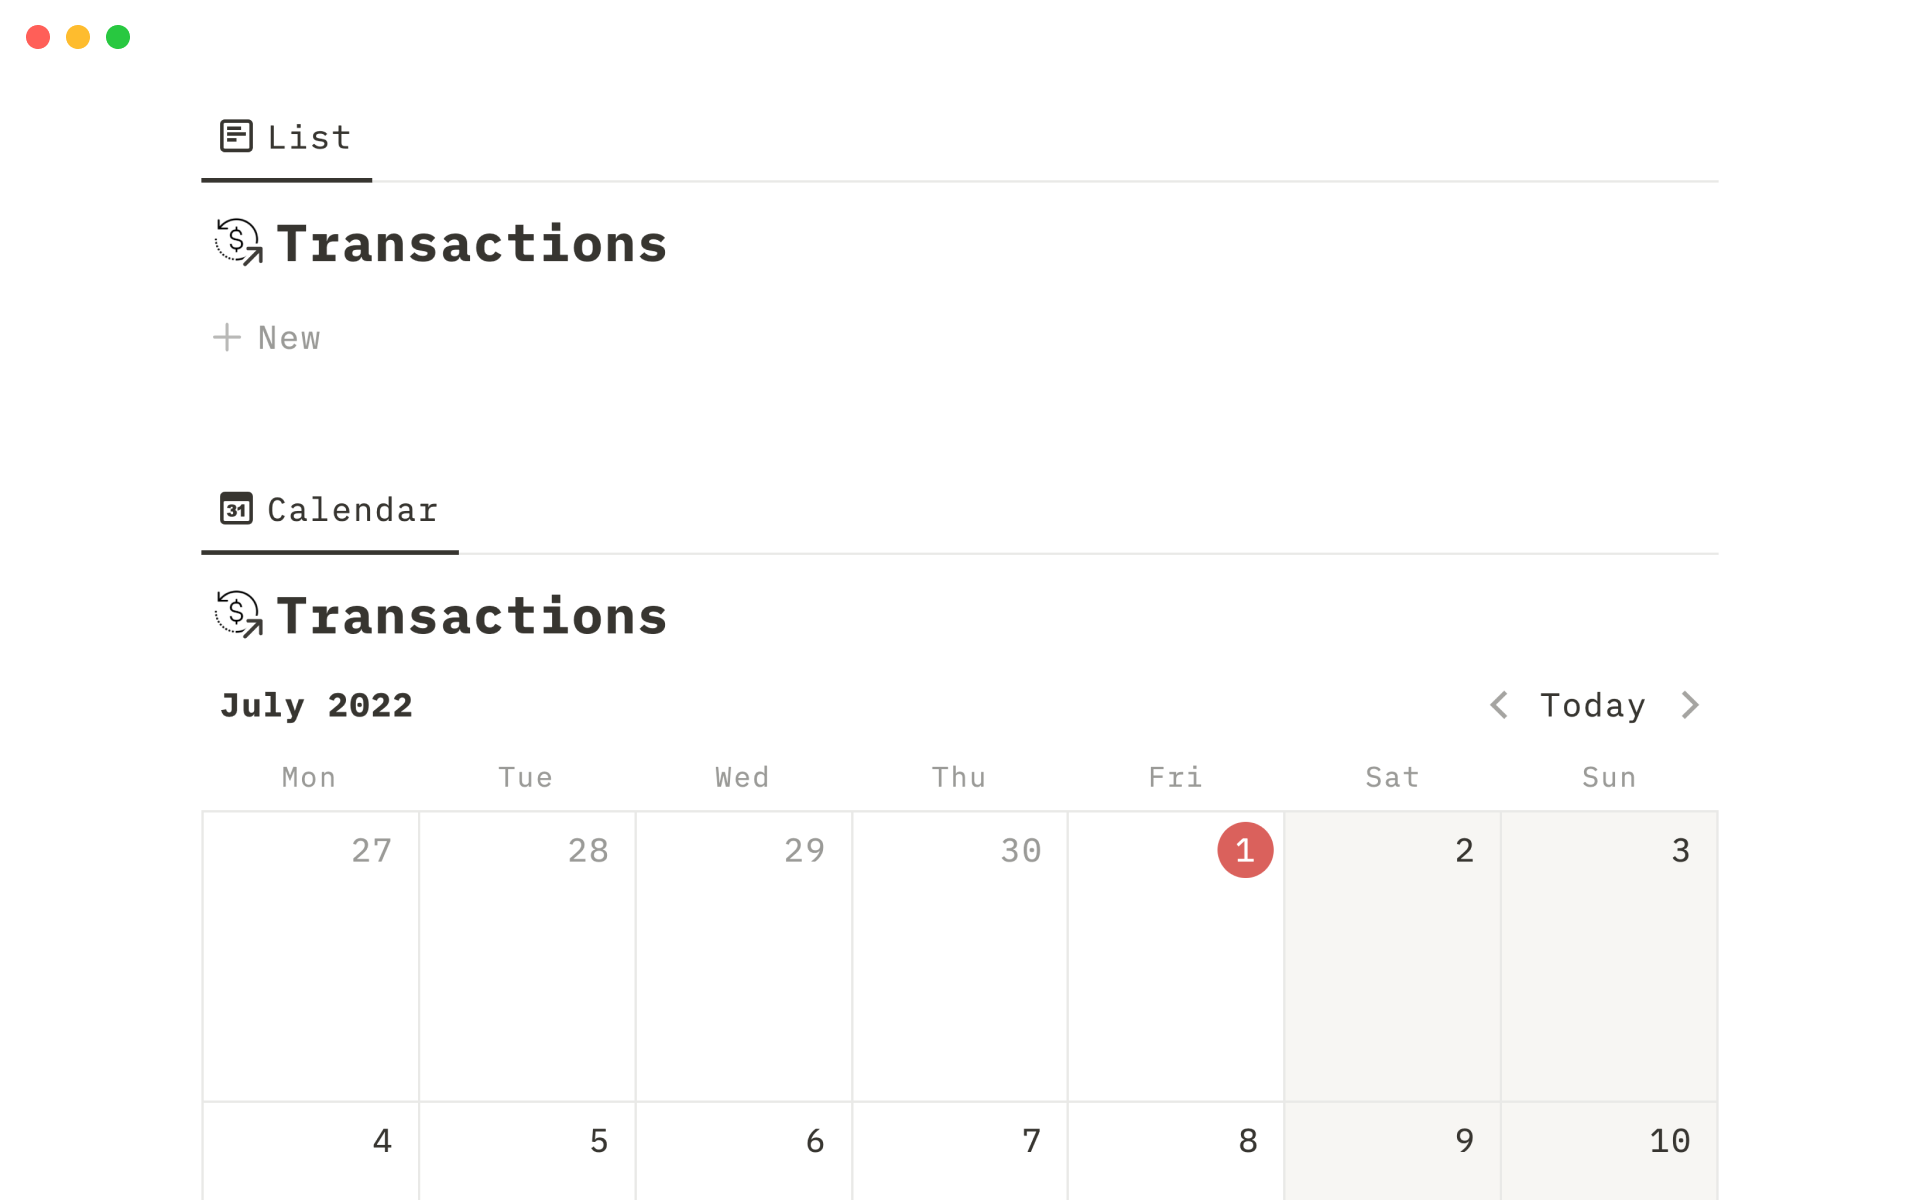Click the Today button
This screenshot has height=1200, width=1920.
1592,705
